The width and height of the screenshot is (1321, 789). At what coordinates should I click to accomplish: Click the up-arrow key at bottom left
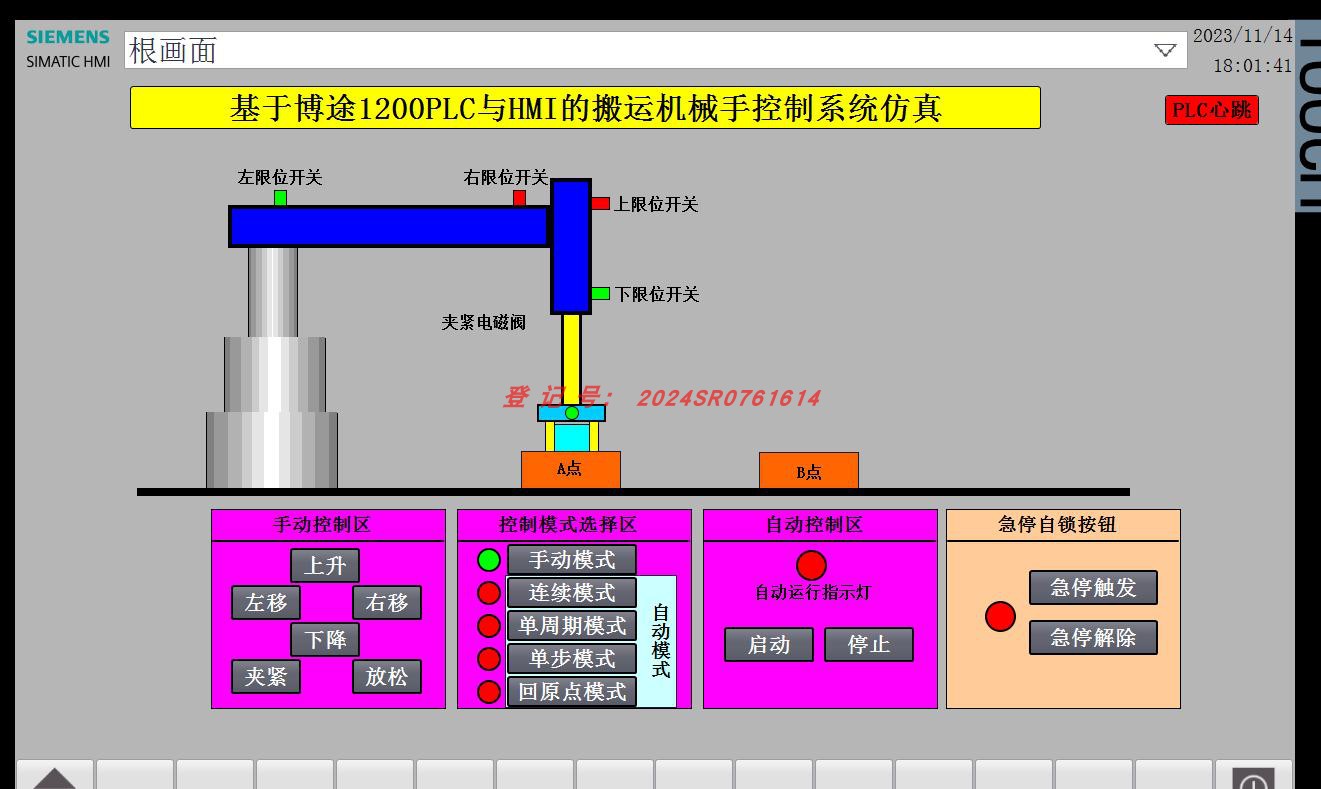tap(55, 775)
